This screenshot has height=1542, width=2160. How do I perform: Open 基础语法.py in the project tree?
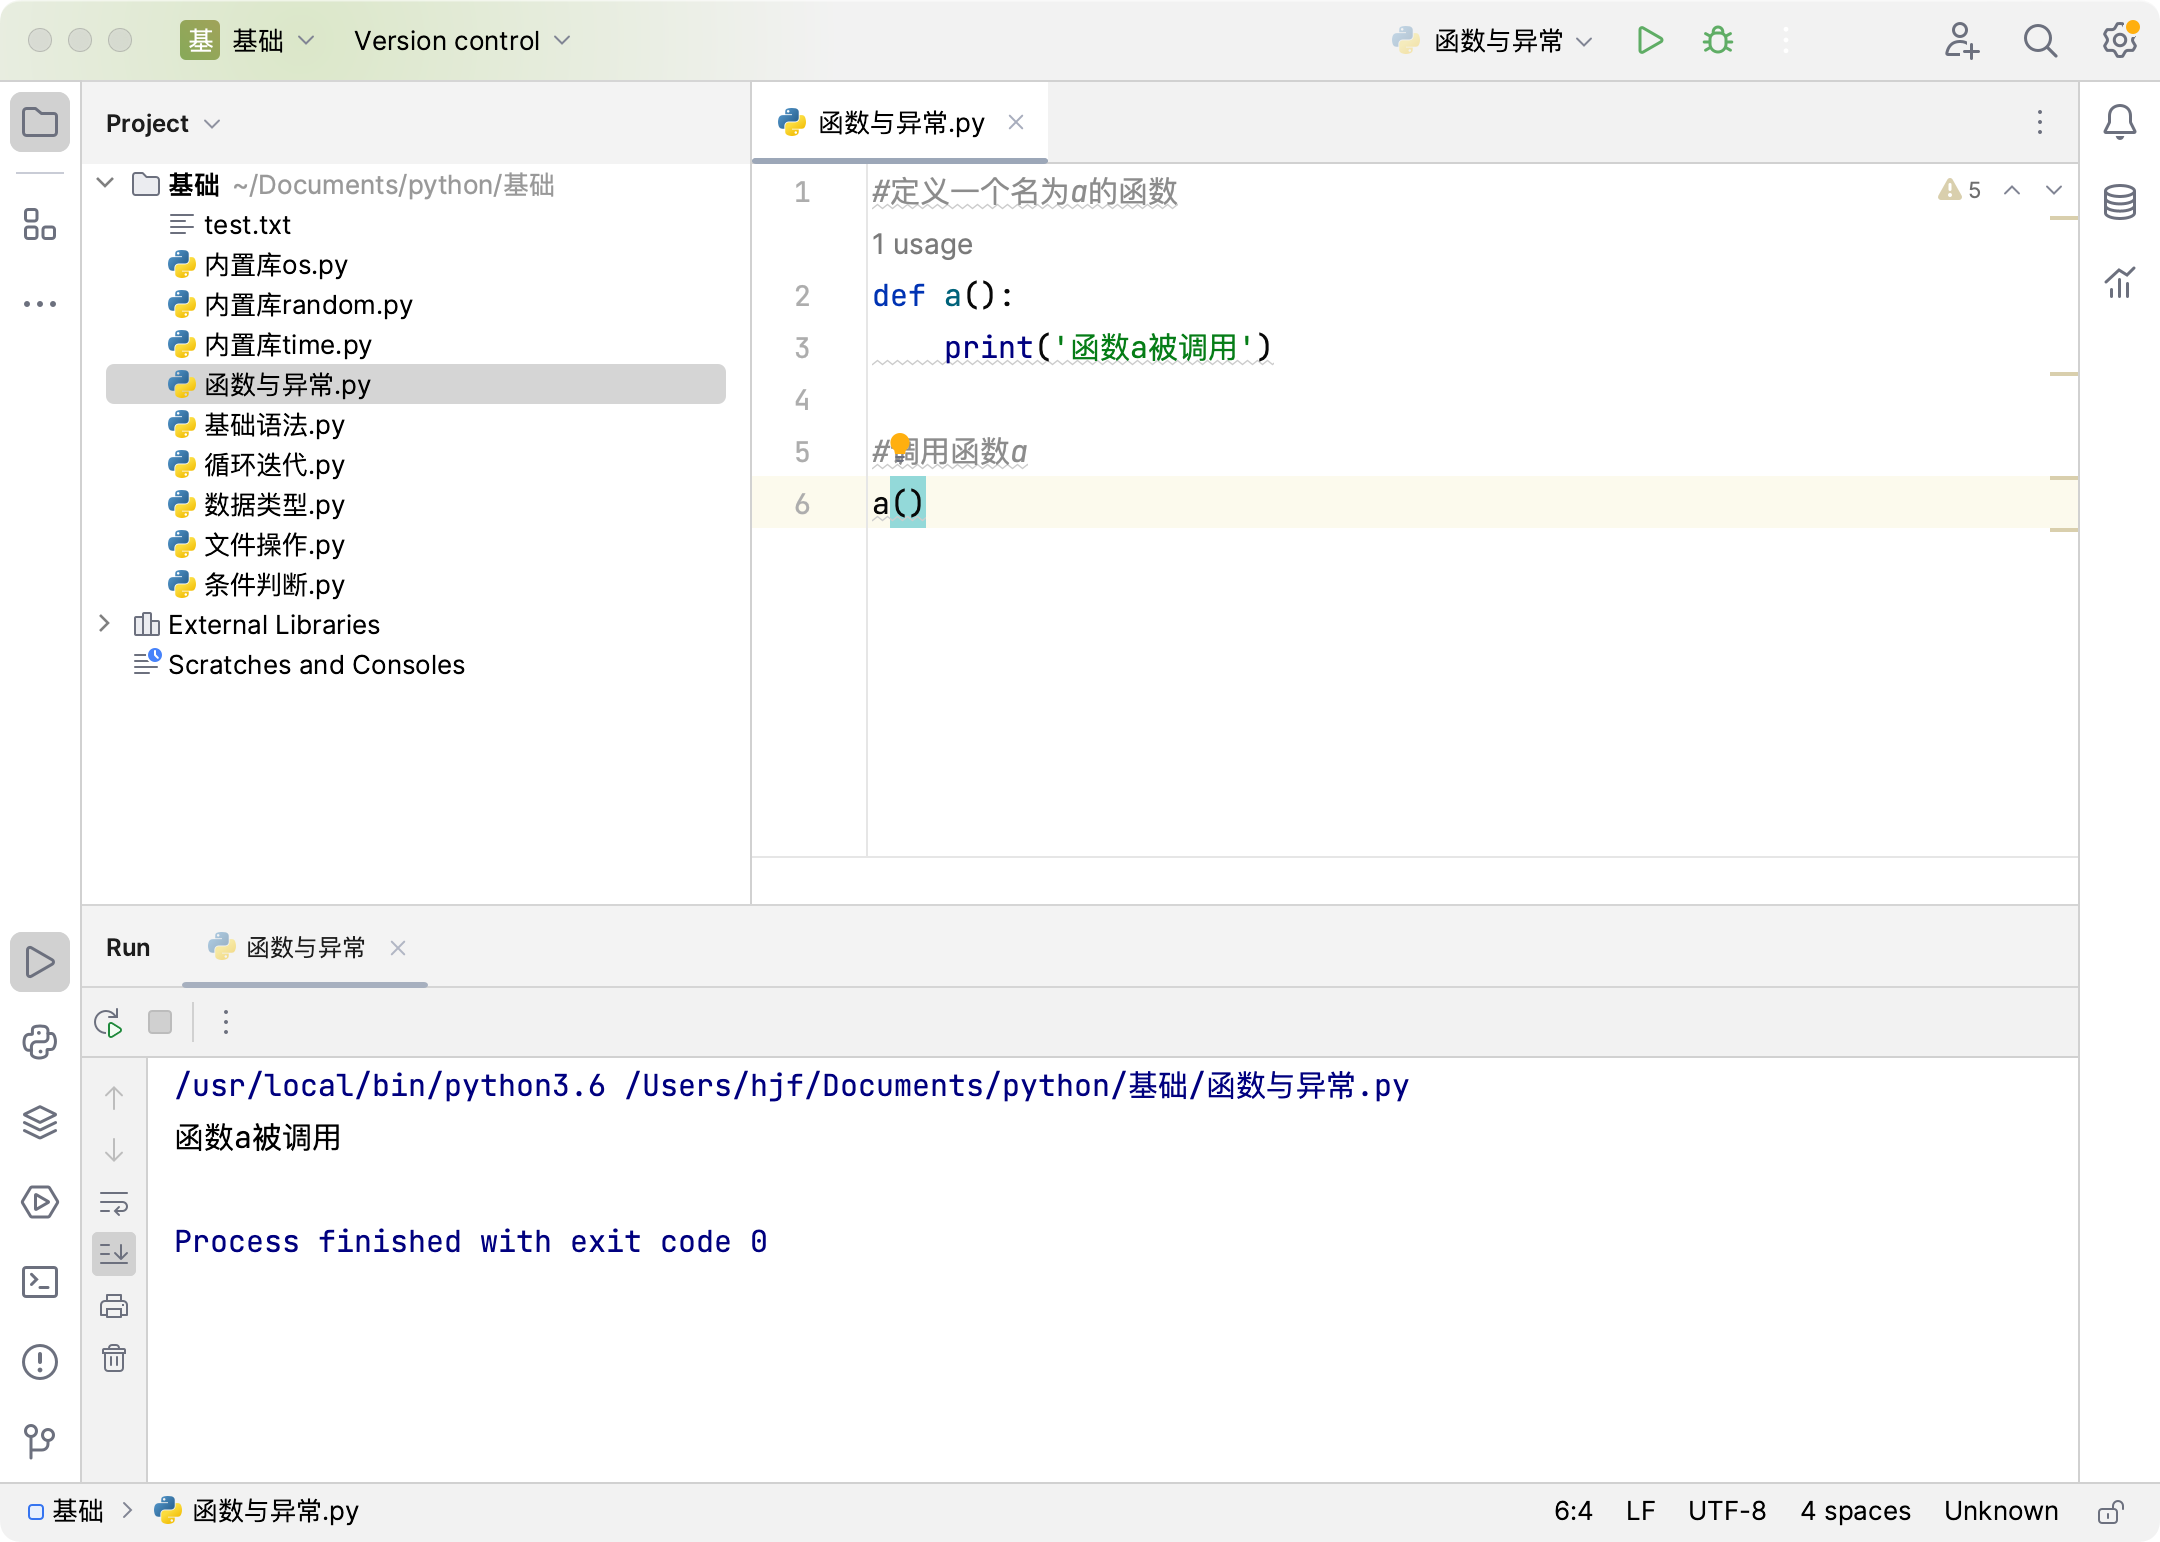click(274, 425)
